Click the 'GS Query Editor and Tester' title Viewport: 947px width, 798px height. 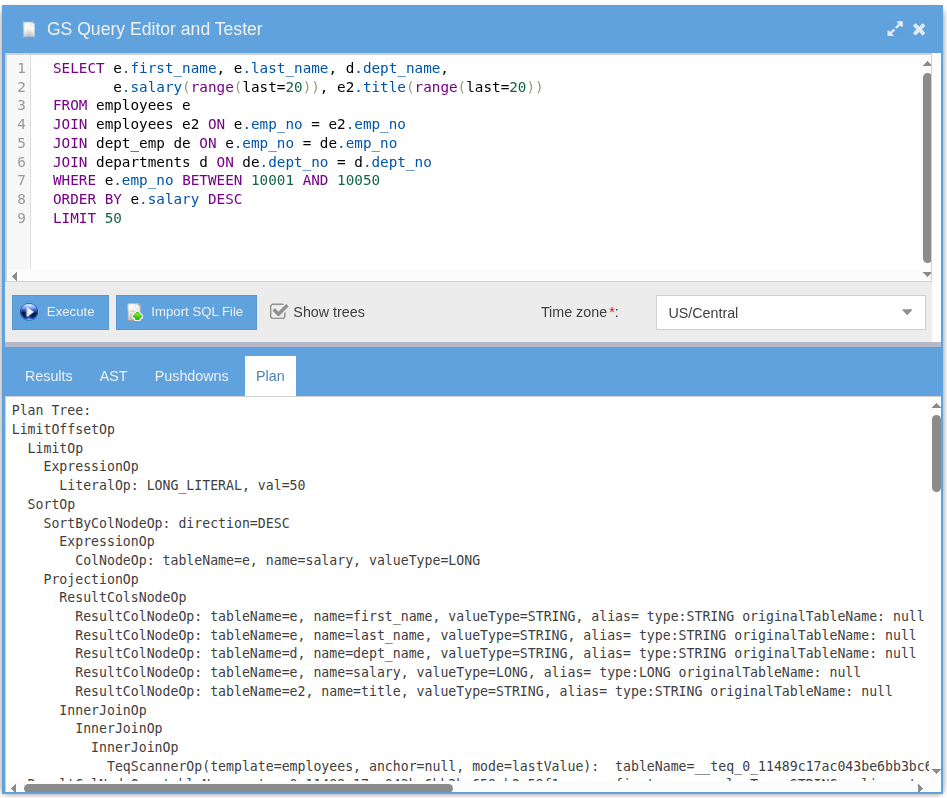[155, 29]
